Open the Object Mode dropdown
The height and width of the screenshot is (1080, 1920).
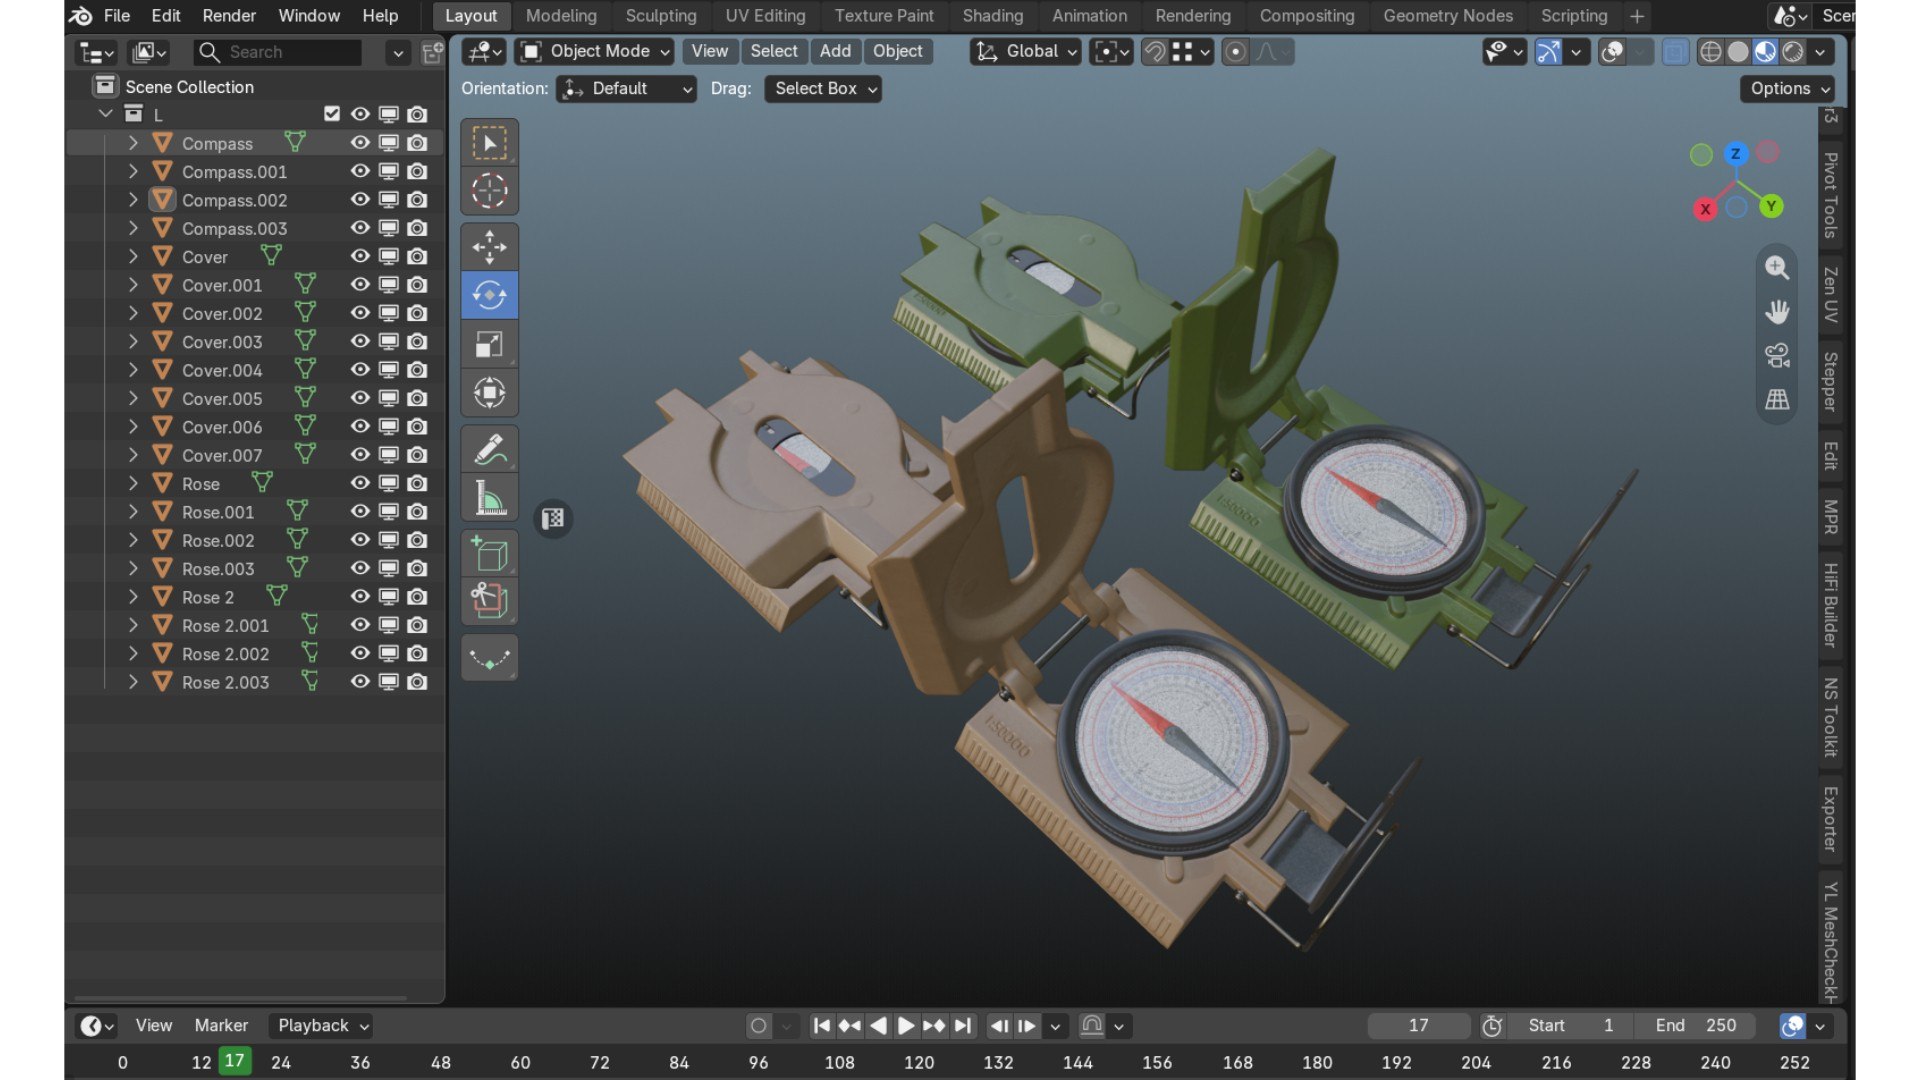pos(595,51)
